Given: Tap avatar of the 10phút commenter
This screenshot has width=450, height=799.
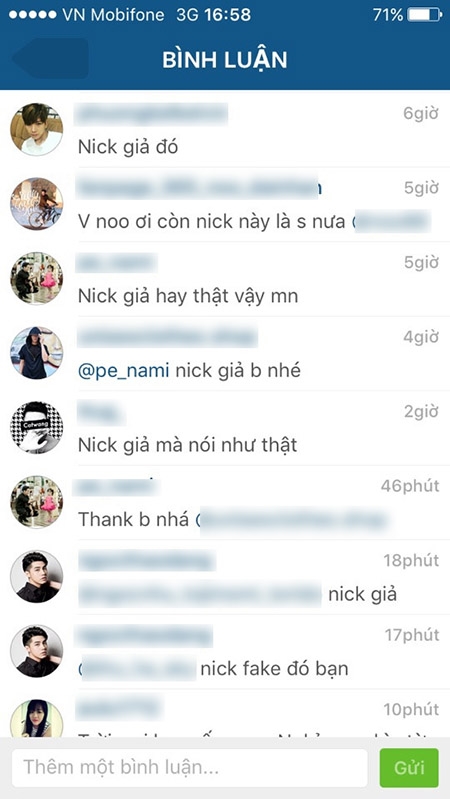Looking at the screenshot, I should [x=37, y=718].
